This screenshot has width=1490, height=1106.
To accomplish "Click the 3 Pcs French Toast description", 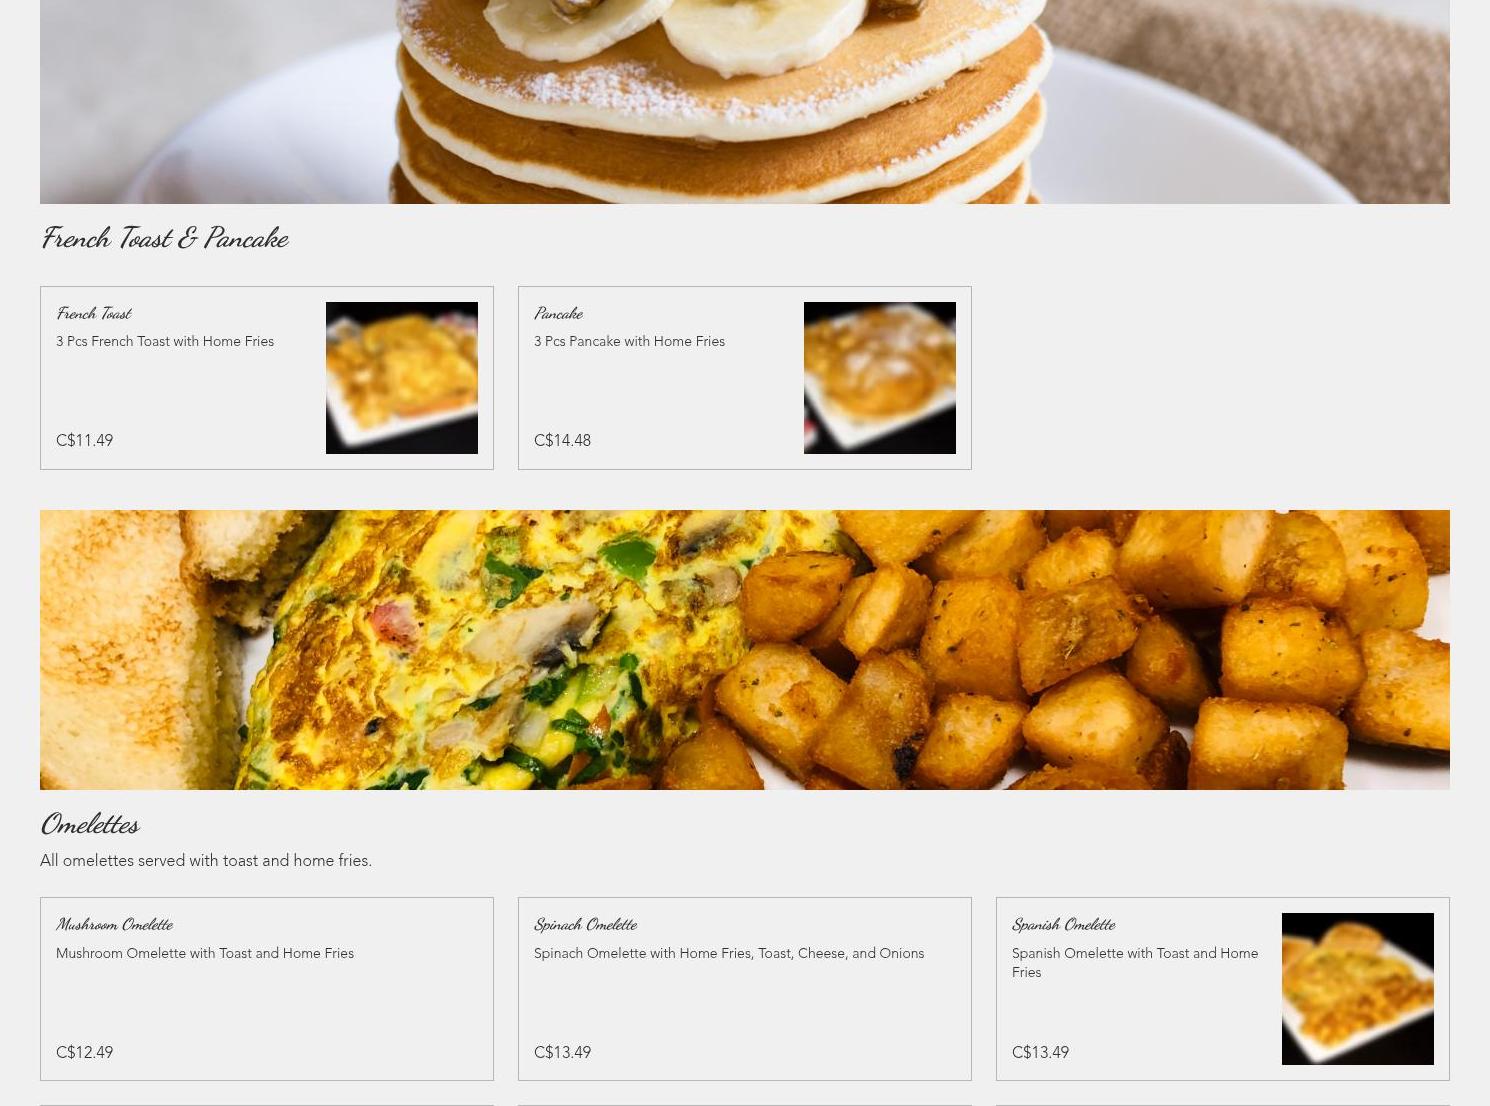I will [x=165, y=341].
